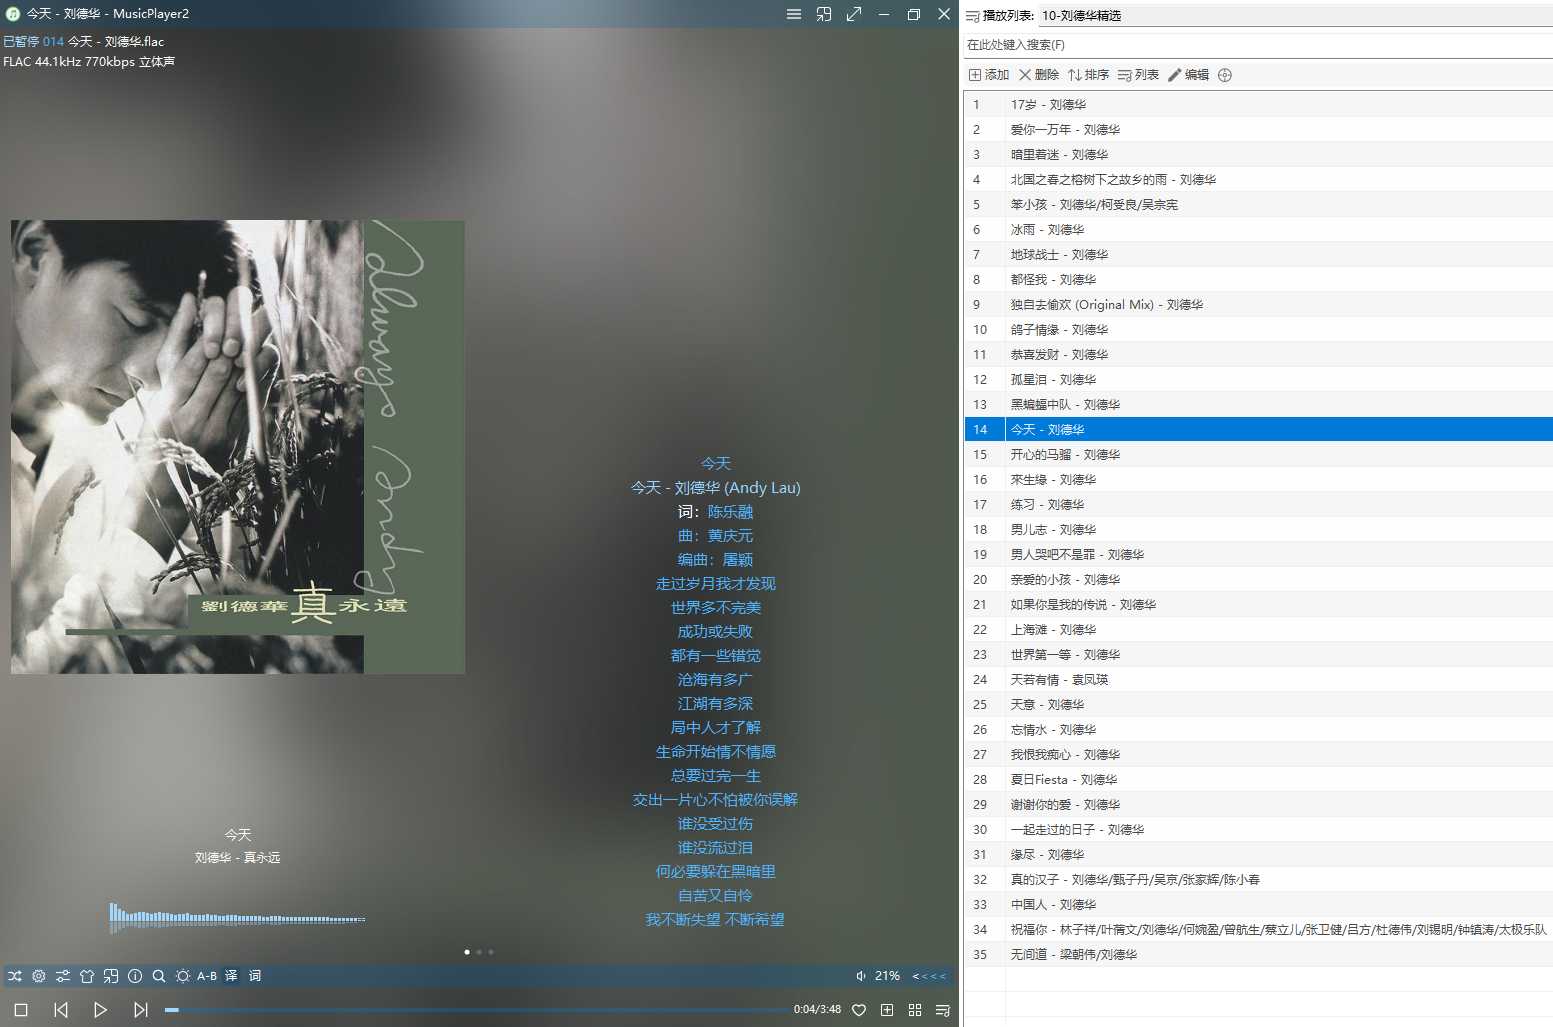Click the 添加 (add) toolbar button

click(989, 75)
